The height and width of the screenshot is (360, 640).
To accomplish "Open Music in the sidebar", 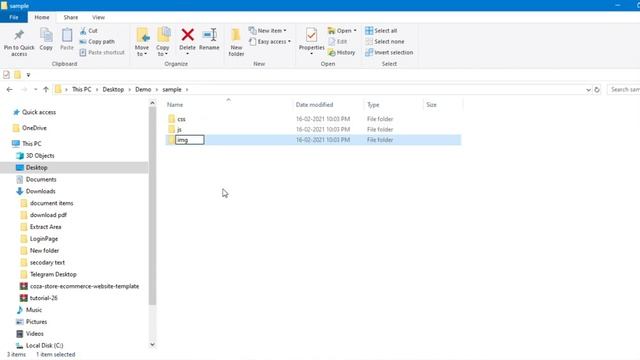I will pyautogui.click(x=33, y=310).
